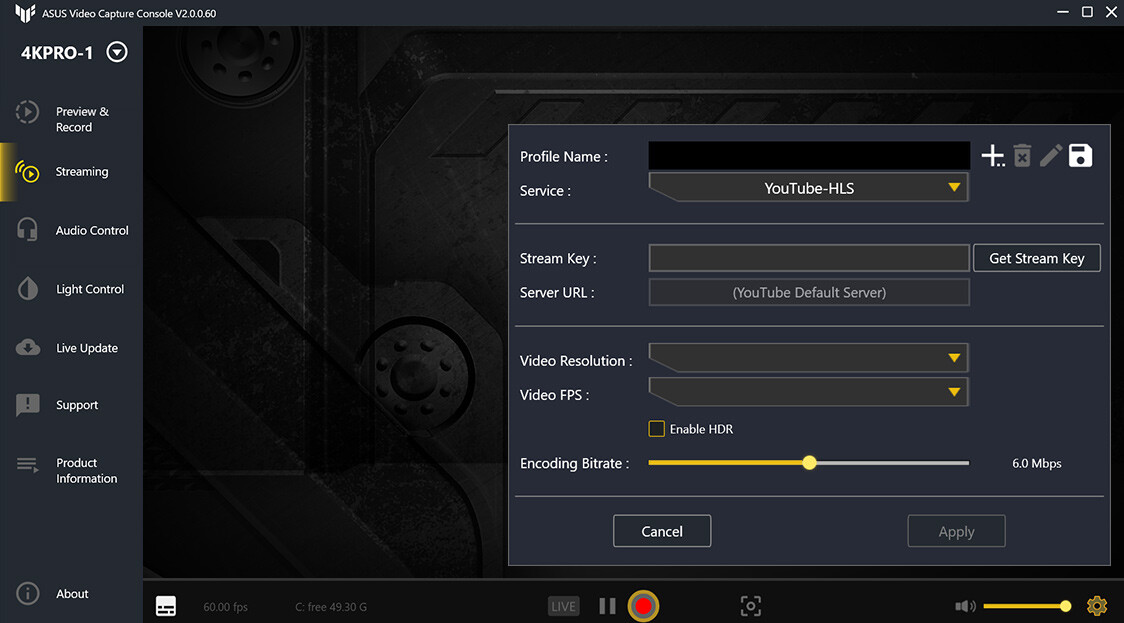
Task: Apply the streaming settings
Action: [x=956, y=531]
